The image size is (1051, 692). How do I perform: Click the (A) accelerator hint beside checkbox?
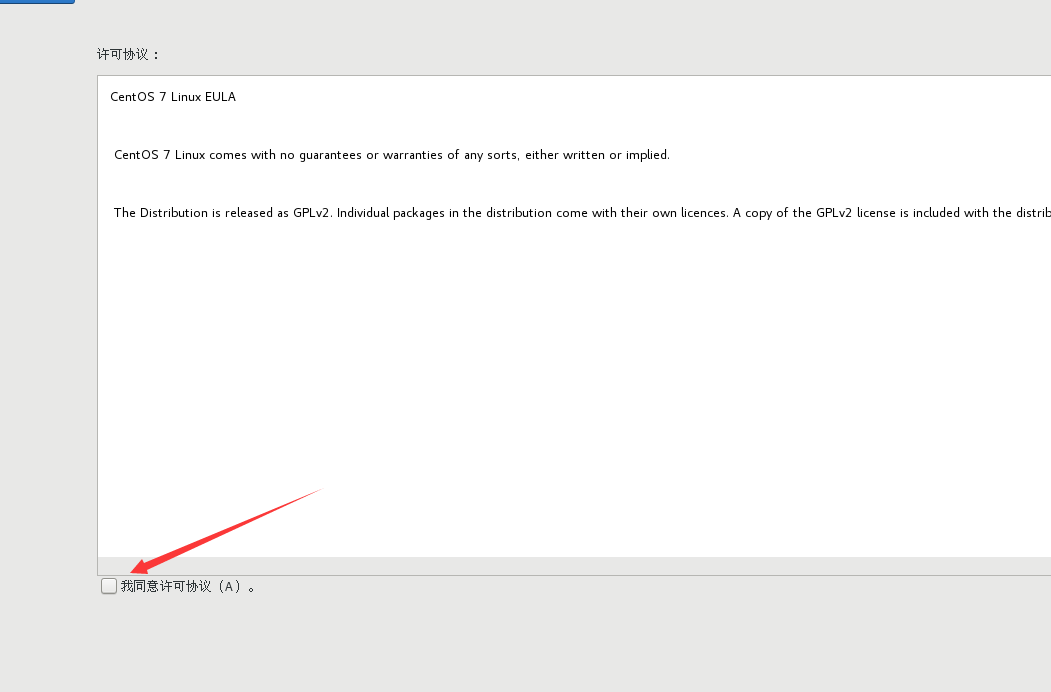(229, 587)
